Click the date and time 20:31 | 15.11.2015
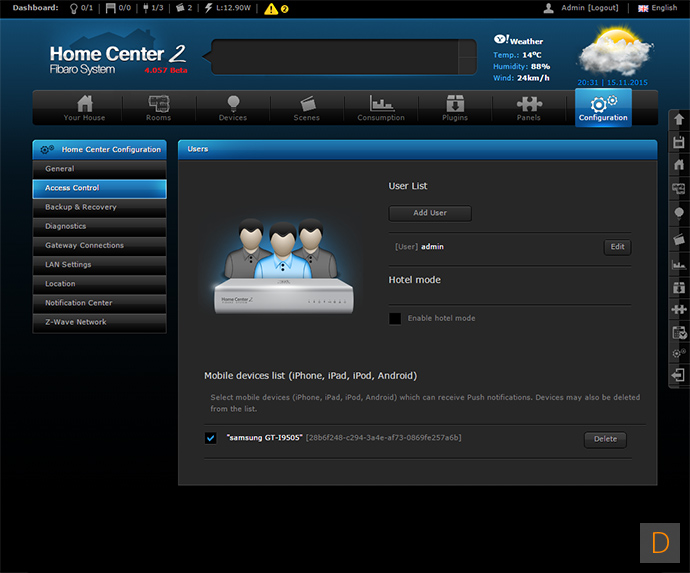Screen dimensions: 690x573 pyautogui.click(x=612, y=82)
